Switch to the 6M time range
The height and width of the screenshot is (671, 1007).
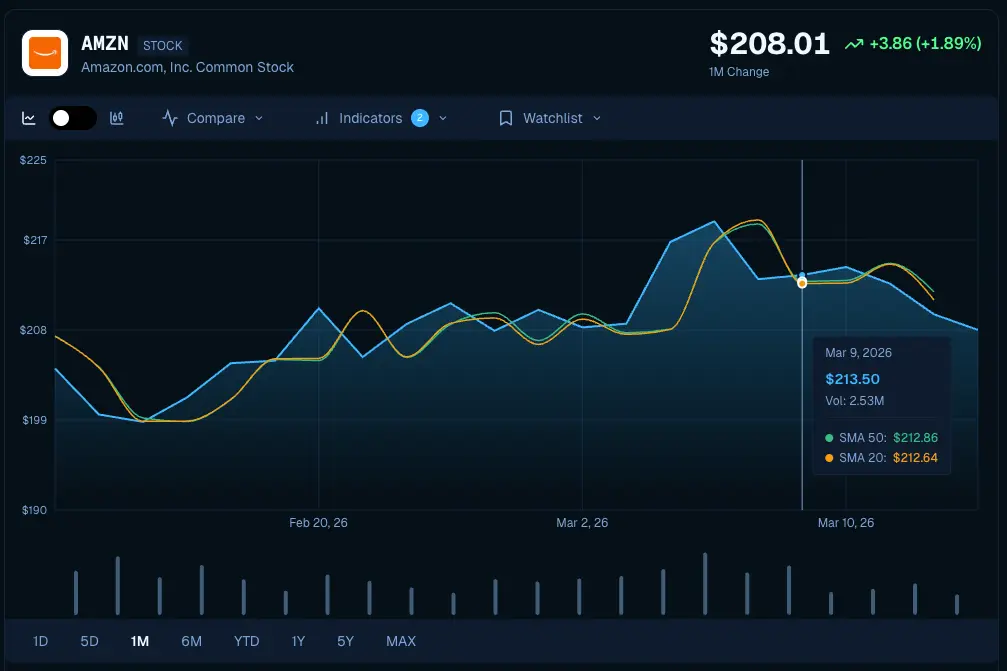tap(191, 641)
